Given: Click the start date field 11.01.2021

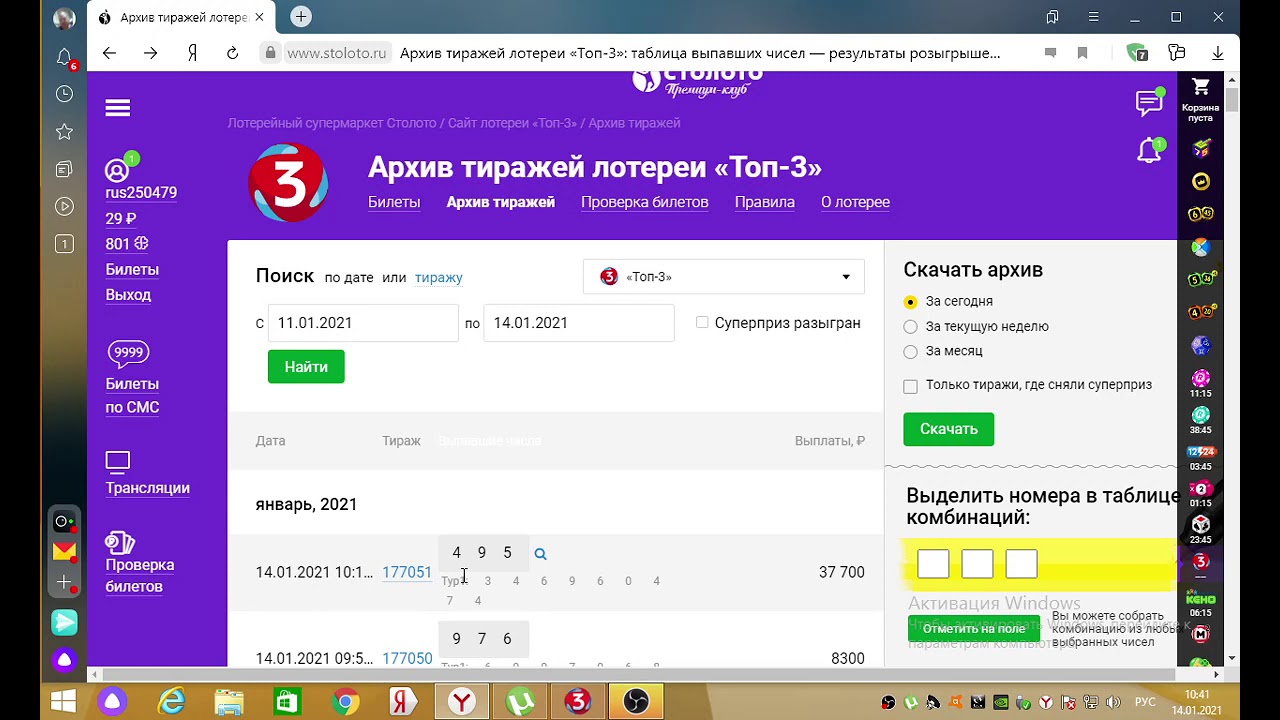Looking at the screenshot, I should [363, 323].
